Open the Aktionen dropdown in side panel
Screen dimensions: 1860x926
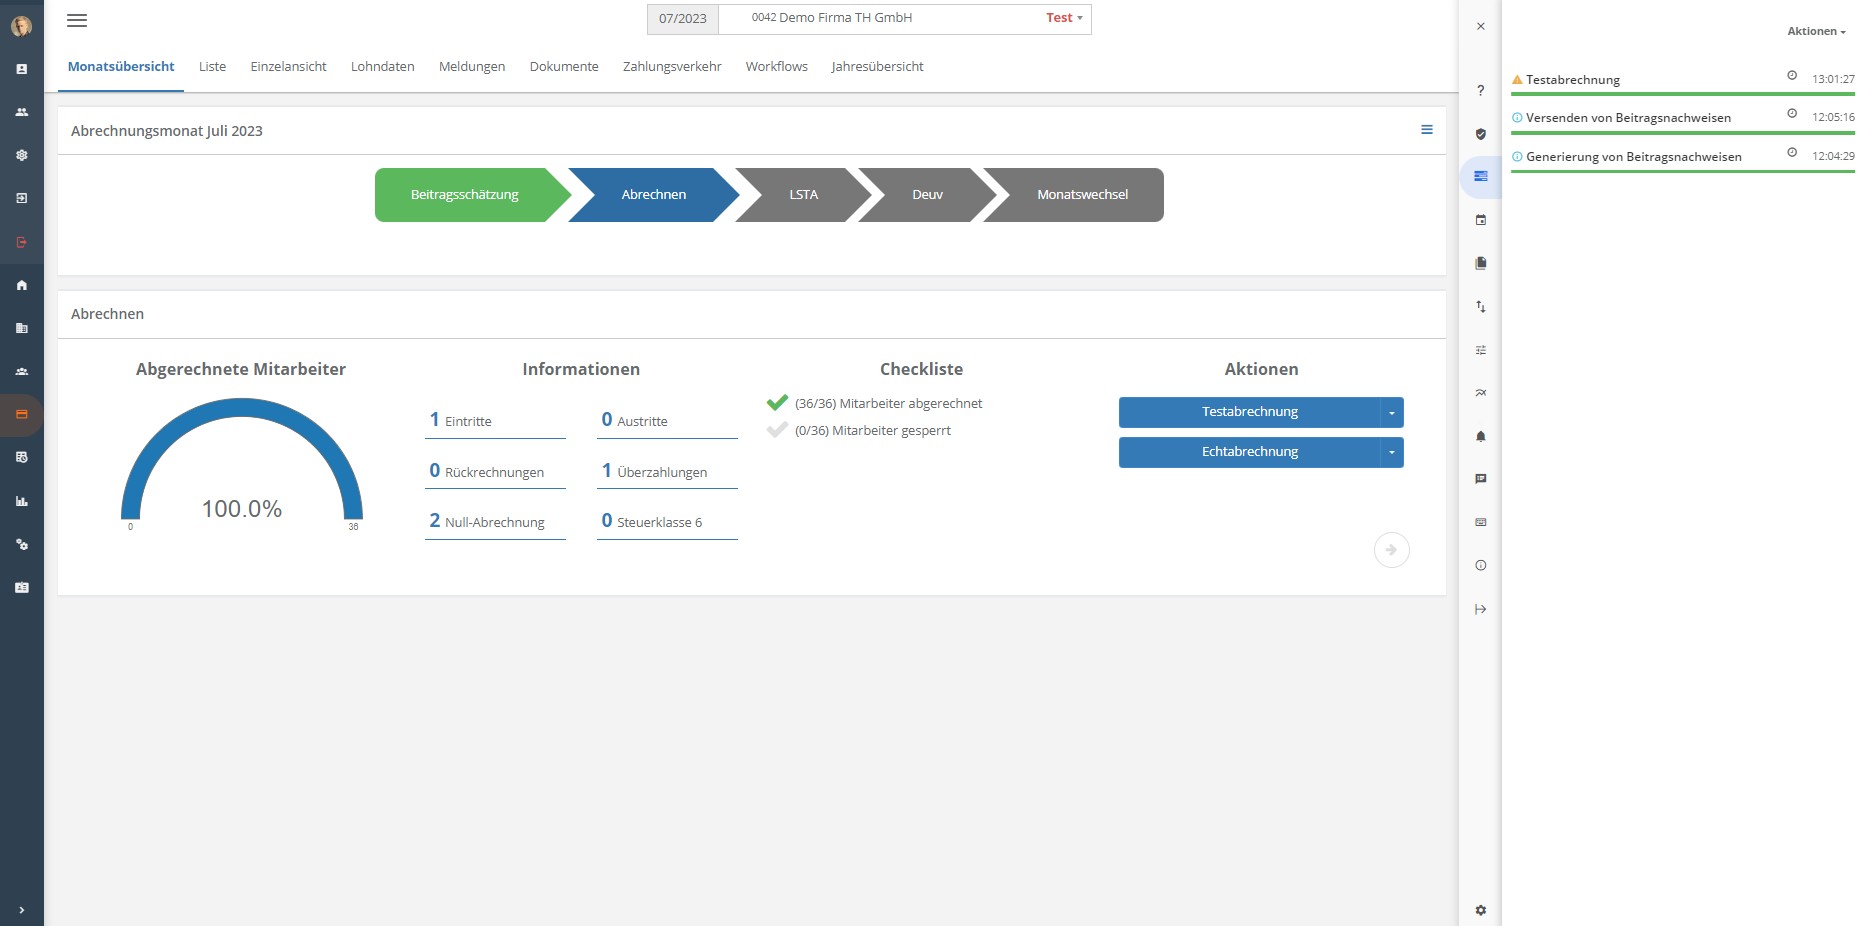[x=1816, y=31]
